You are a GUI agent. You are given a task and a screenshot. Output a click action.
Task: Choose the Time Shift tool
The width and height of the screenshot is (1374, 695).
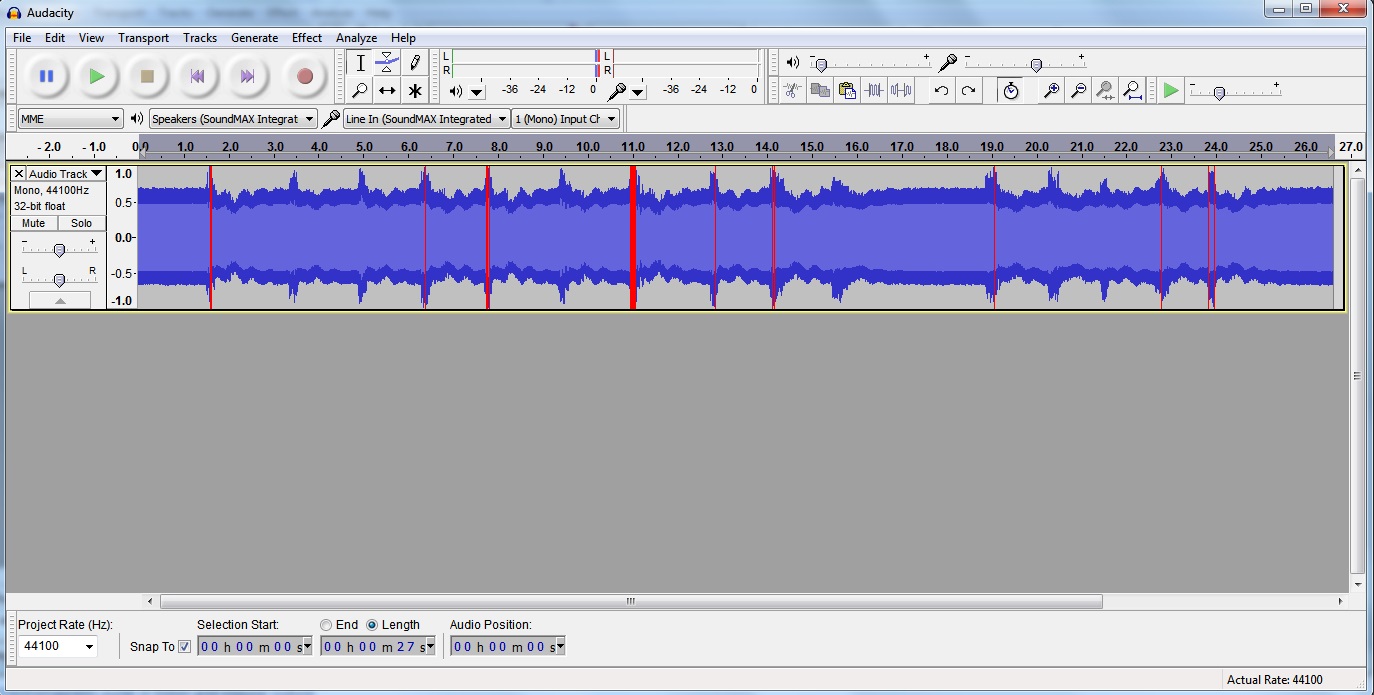[x=387, y=91]
